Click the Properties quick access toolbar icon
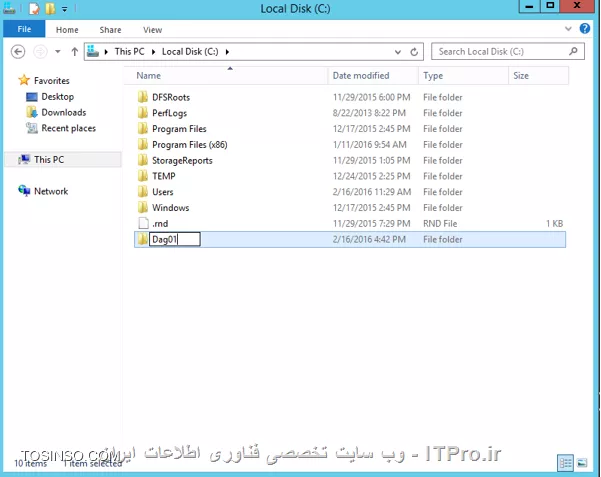 pos(34,8)
